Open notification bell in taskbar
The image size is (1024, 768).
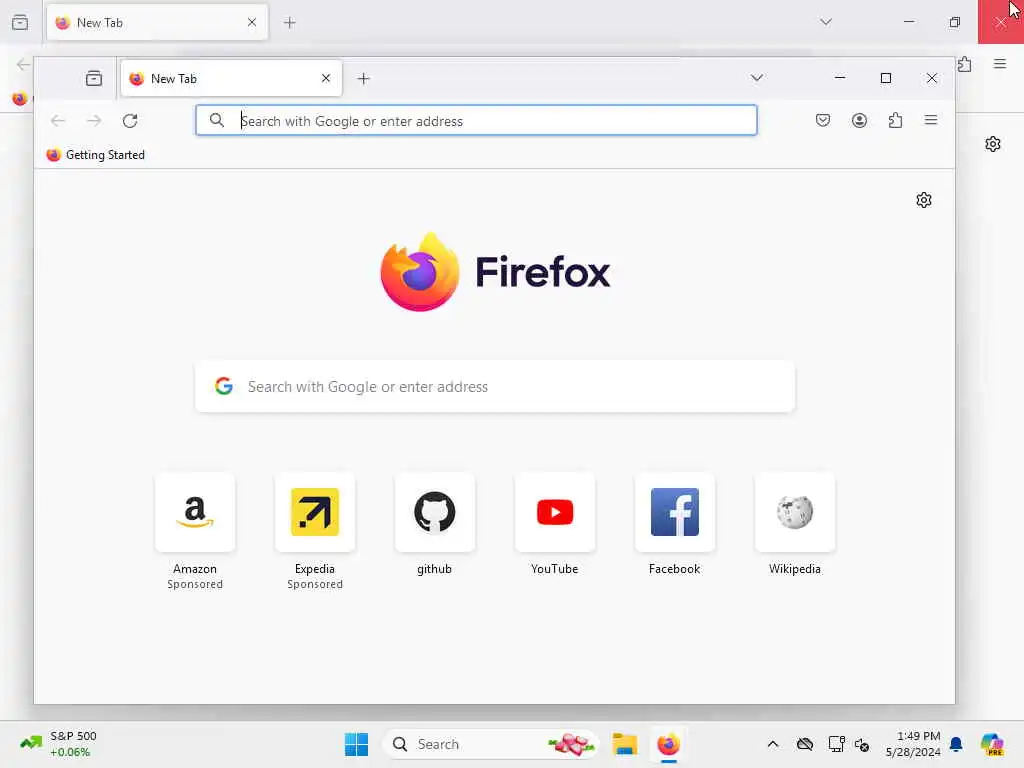[956, 744]
